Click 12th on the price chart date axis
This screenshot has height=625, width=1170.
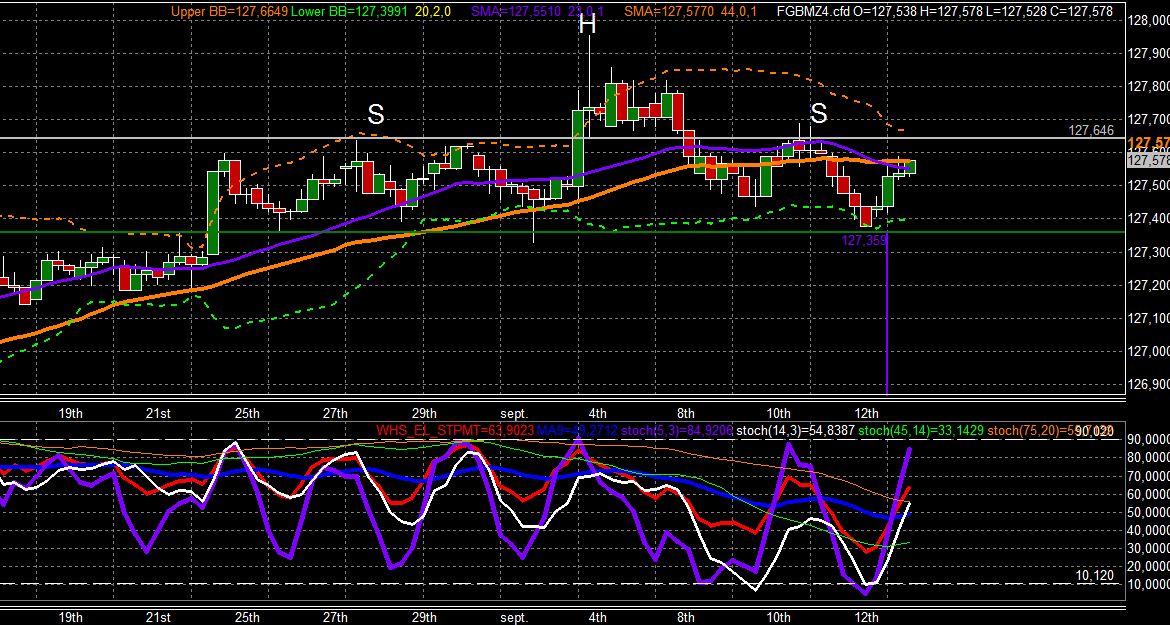[866, 413]
